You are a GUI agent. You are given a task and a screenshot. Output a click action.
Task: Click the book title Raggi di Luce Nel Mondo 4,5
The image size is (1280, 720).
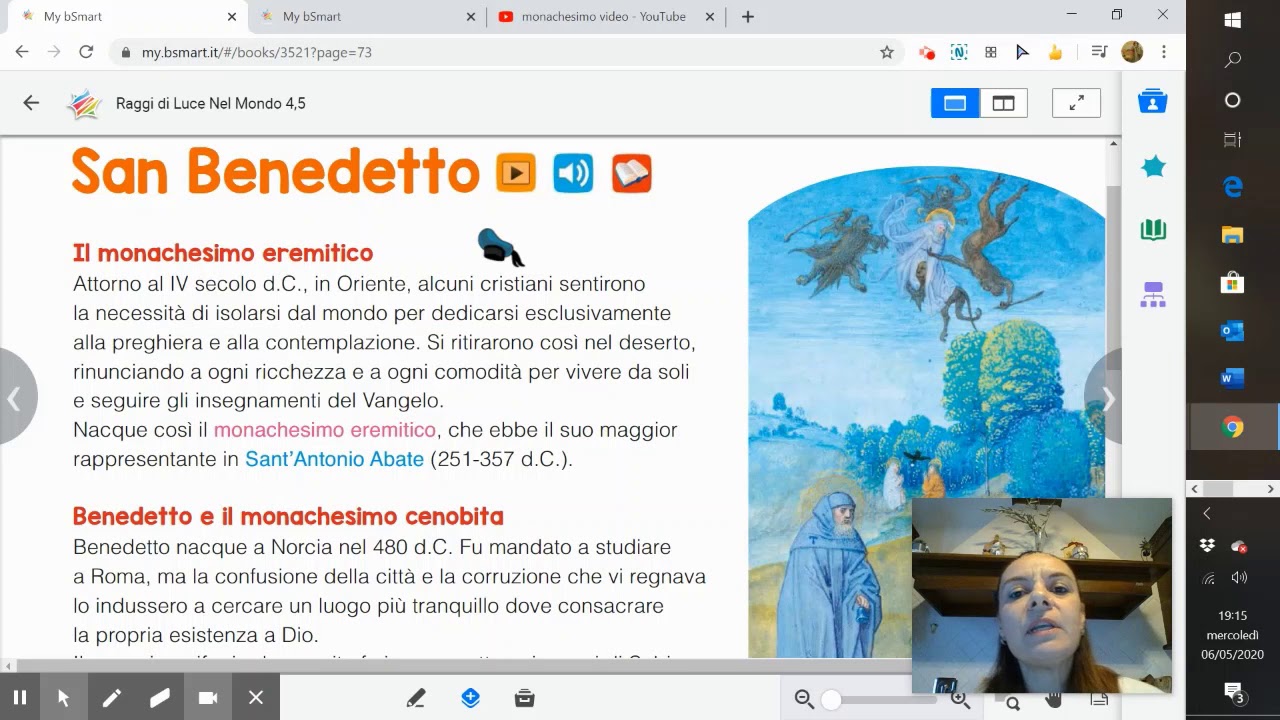[x=211, y=103]
